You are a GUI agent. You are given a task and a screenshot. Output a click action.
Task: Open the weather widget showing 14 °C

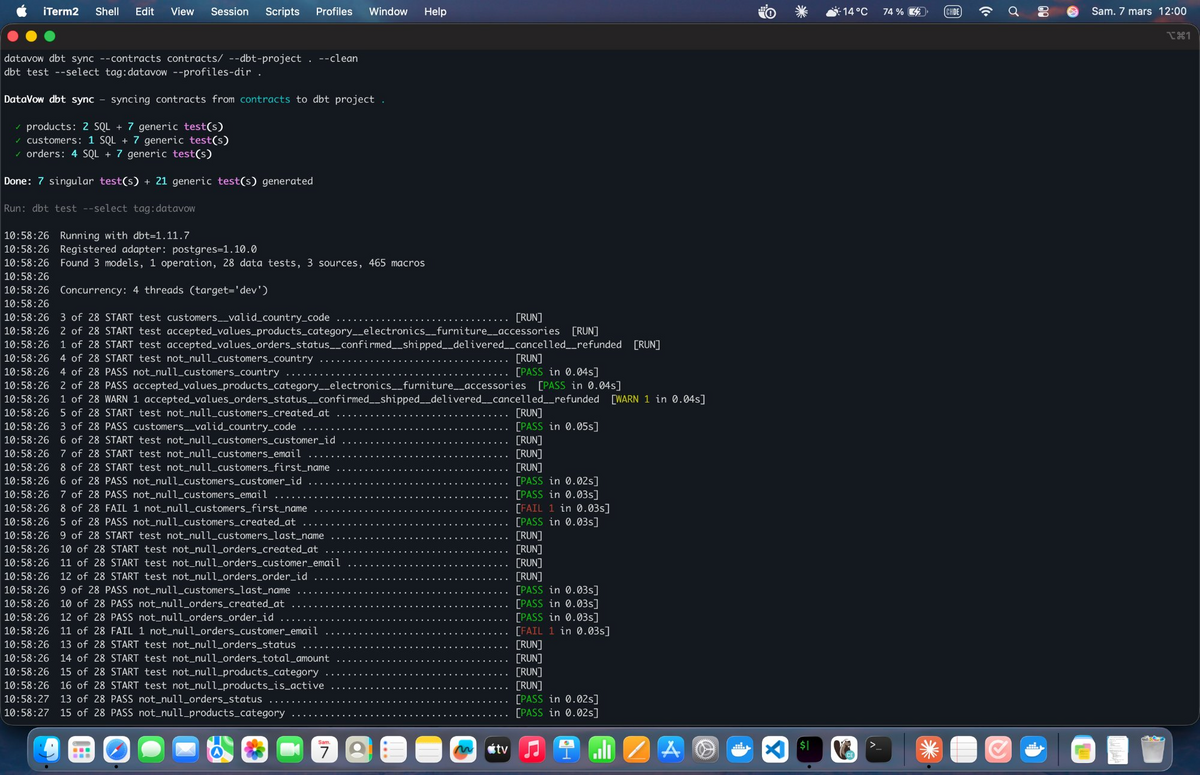click(x=848, y=11)
